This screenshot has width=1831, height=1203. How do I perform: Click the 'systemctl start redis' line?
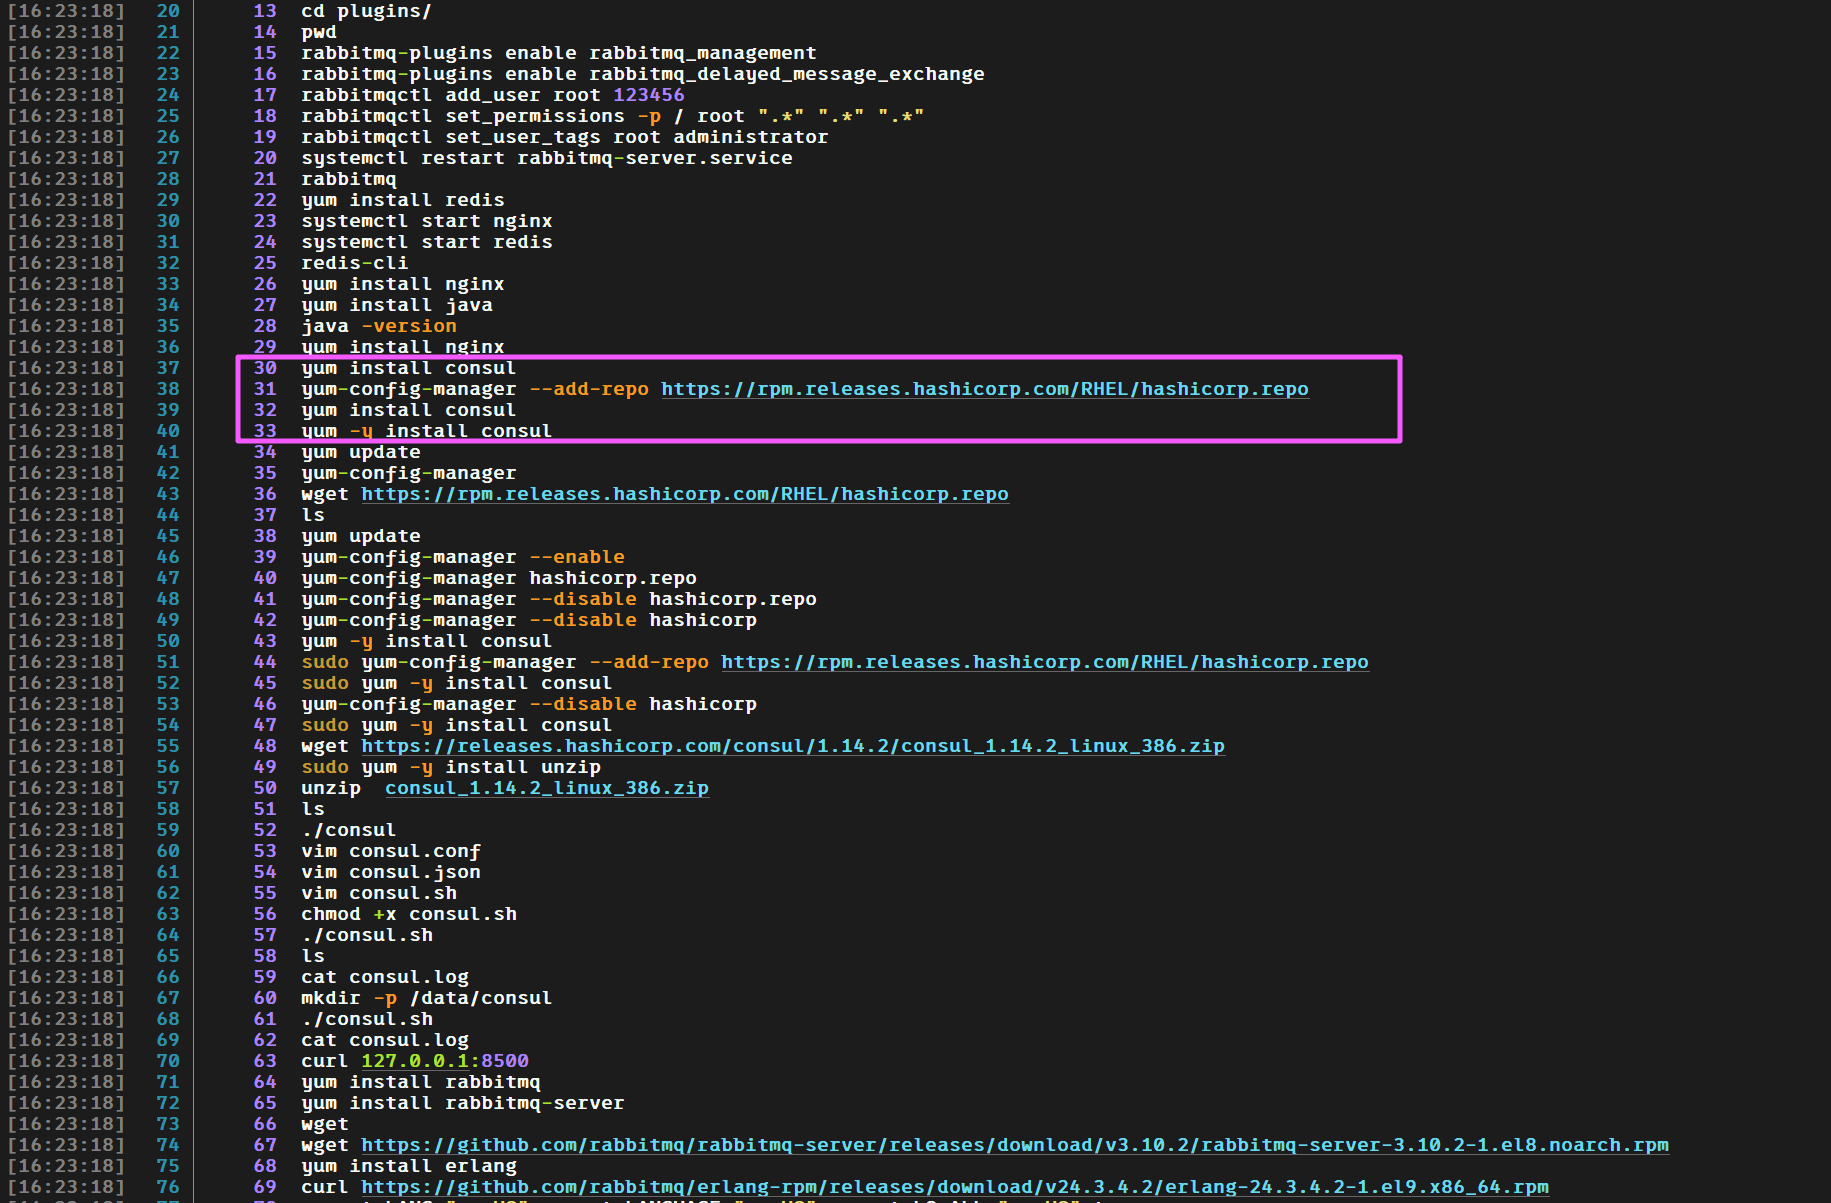427,242
